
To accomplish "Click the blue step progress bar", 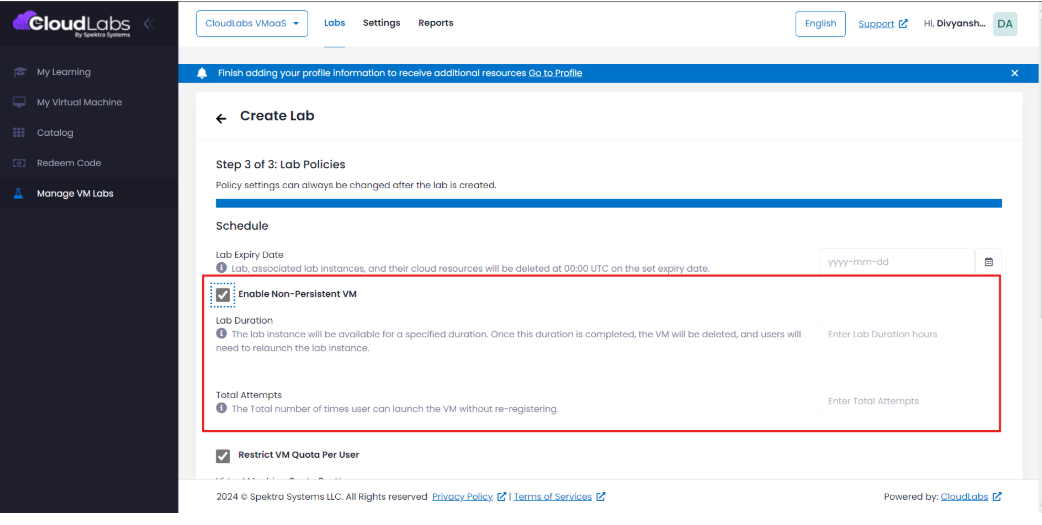I will (x=609, y=203).
